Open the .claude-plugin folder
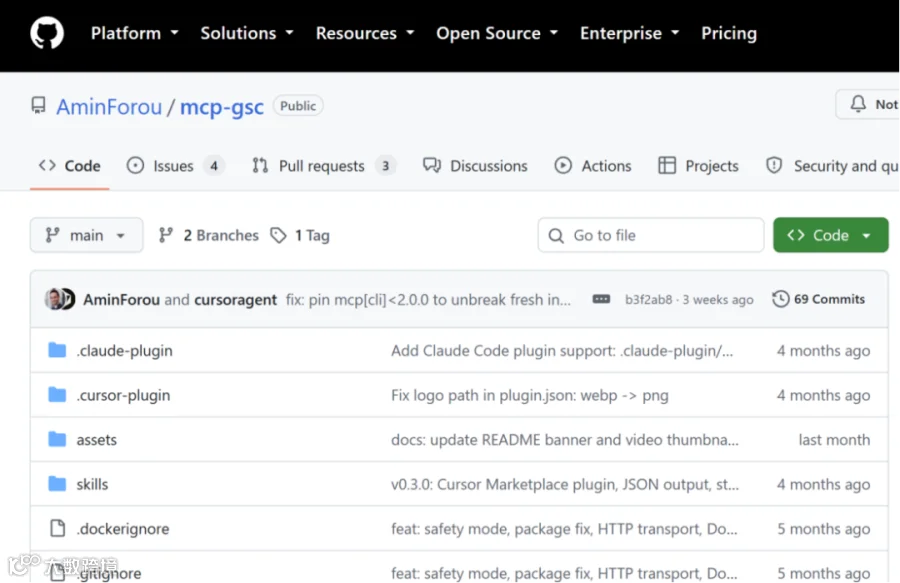 click(x=125, y=351)
